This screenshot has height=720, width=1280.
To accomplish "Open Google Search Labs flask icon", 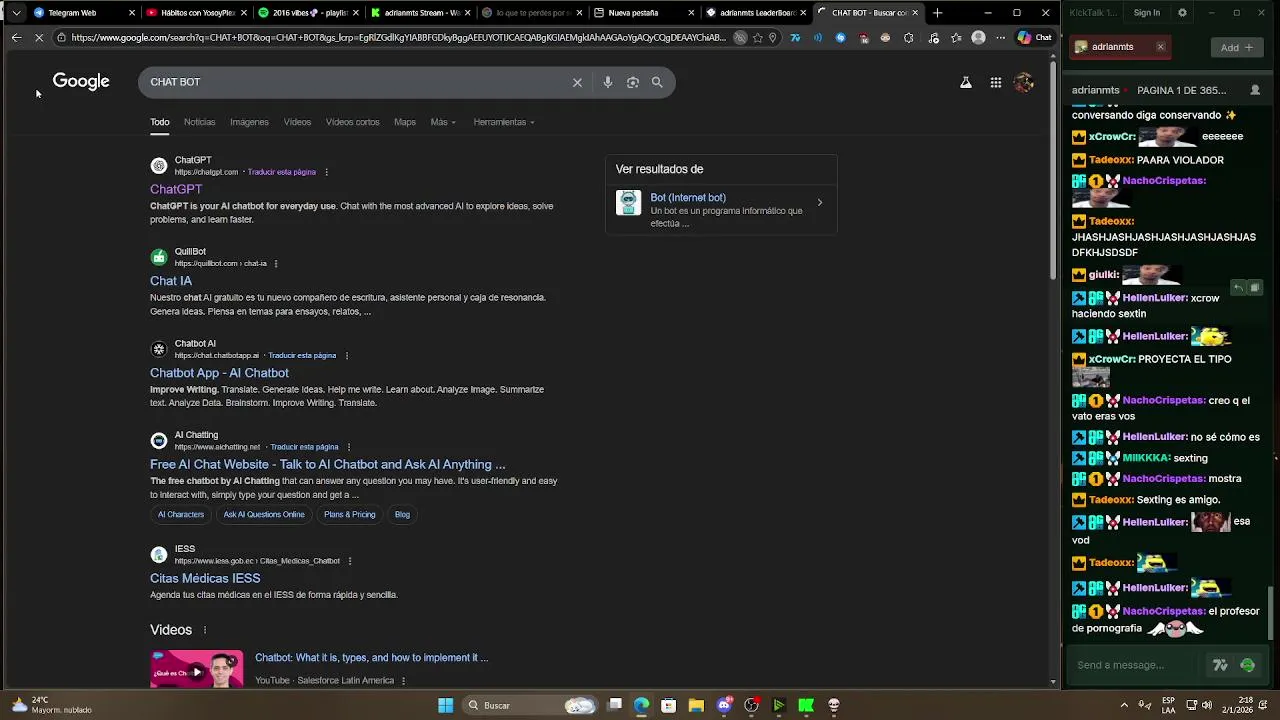I will [966, 83].
